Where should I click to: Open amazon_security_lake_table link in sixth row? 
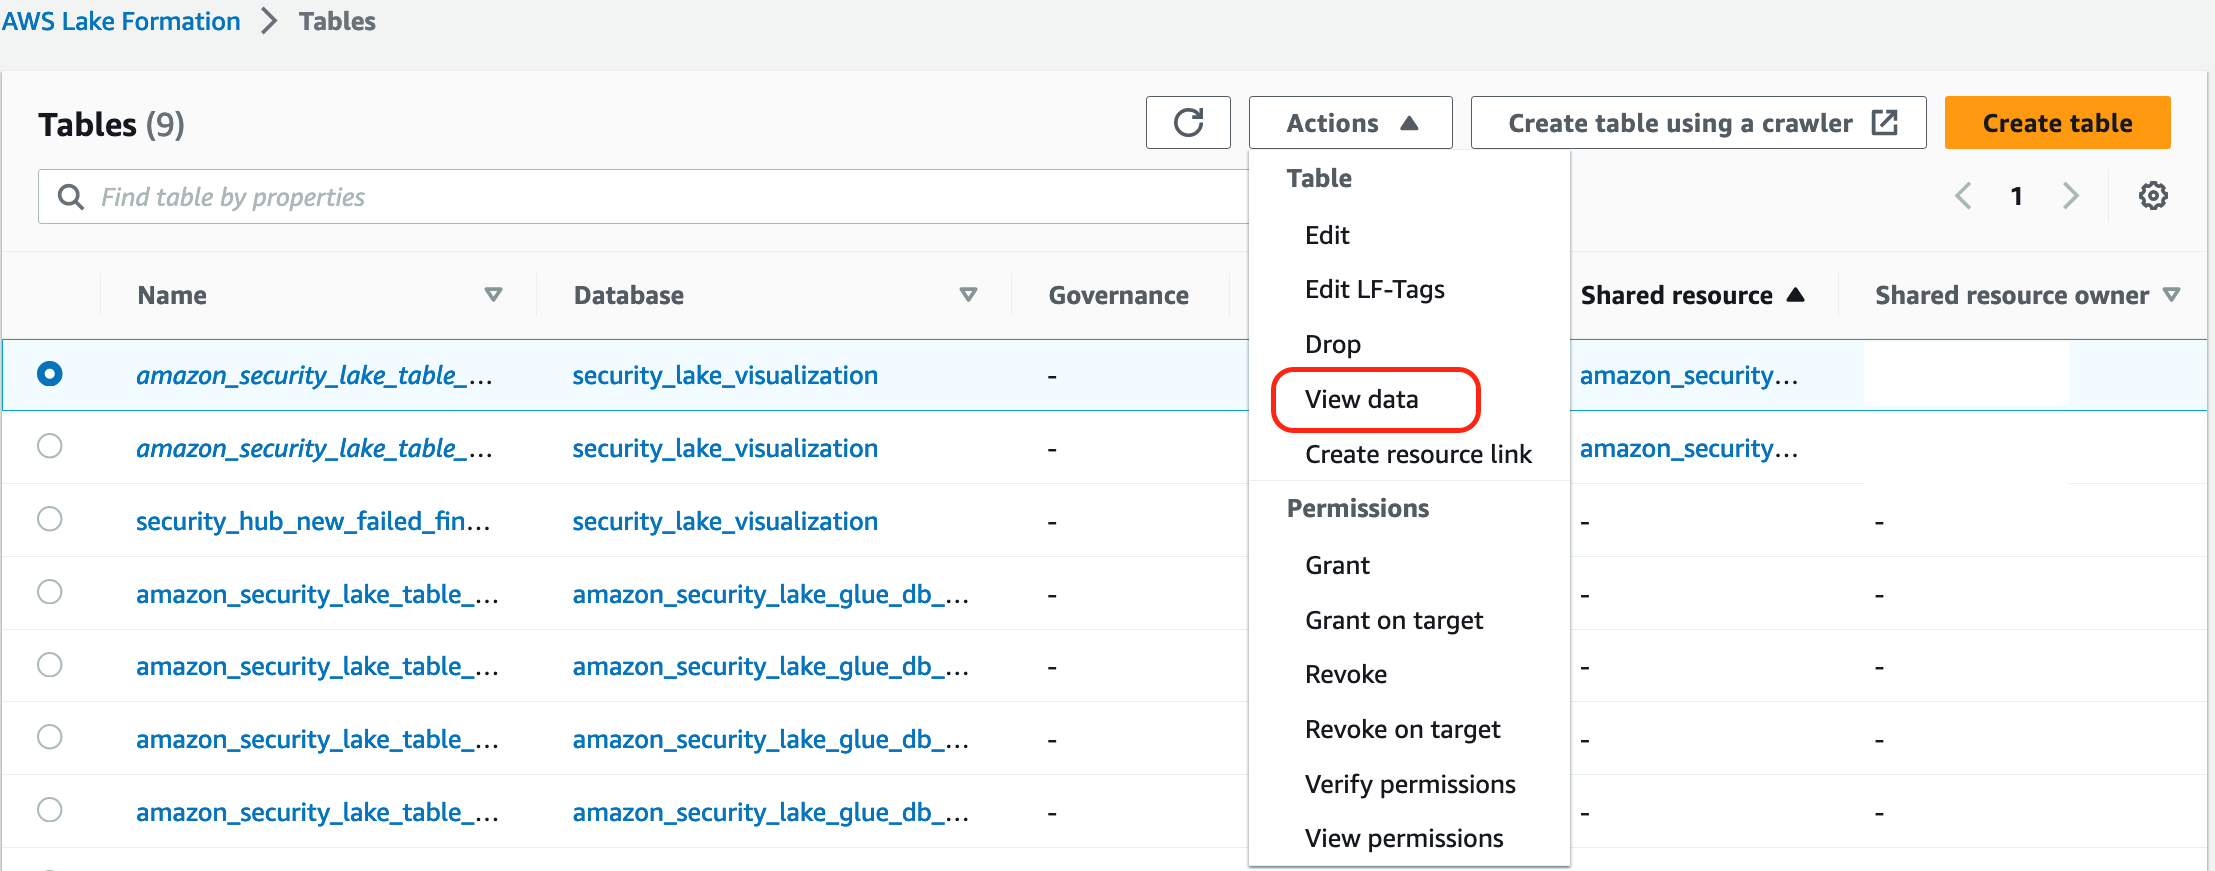(317, 739)
